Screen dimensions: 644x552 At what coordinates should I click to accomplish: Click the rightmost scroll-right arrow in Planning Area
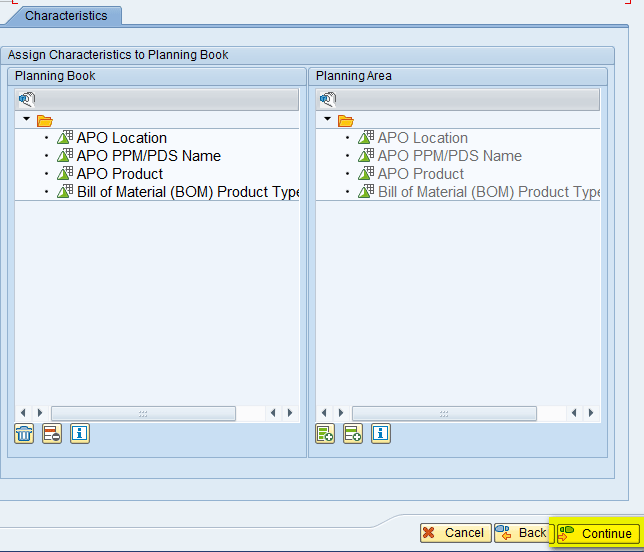click(x=591, y=413)
